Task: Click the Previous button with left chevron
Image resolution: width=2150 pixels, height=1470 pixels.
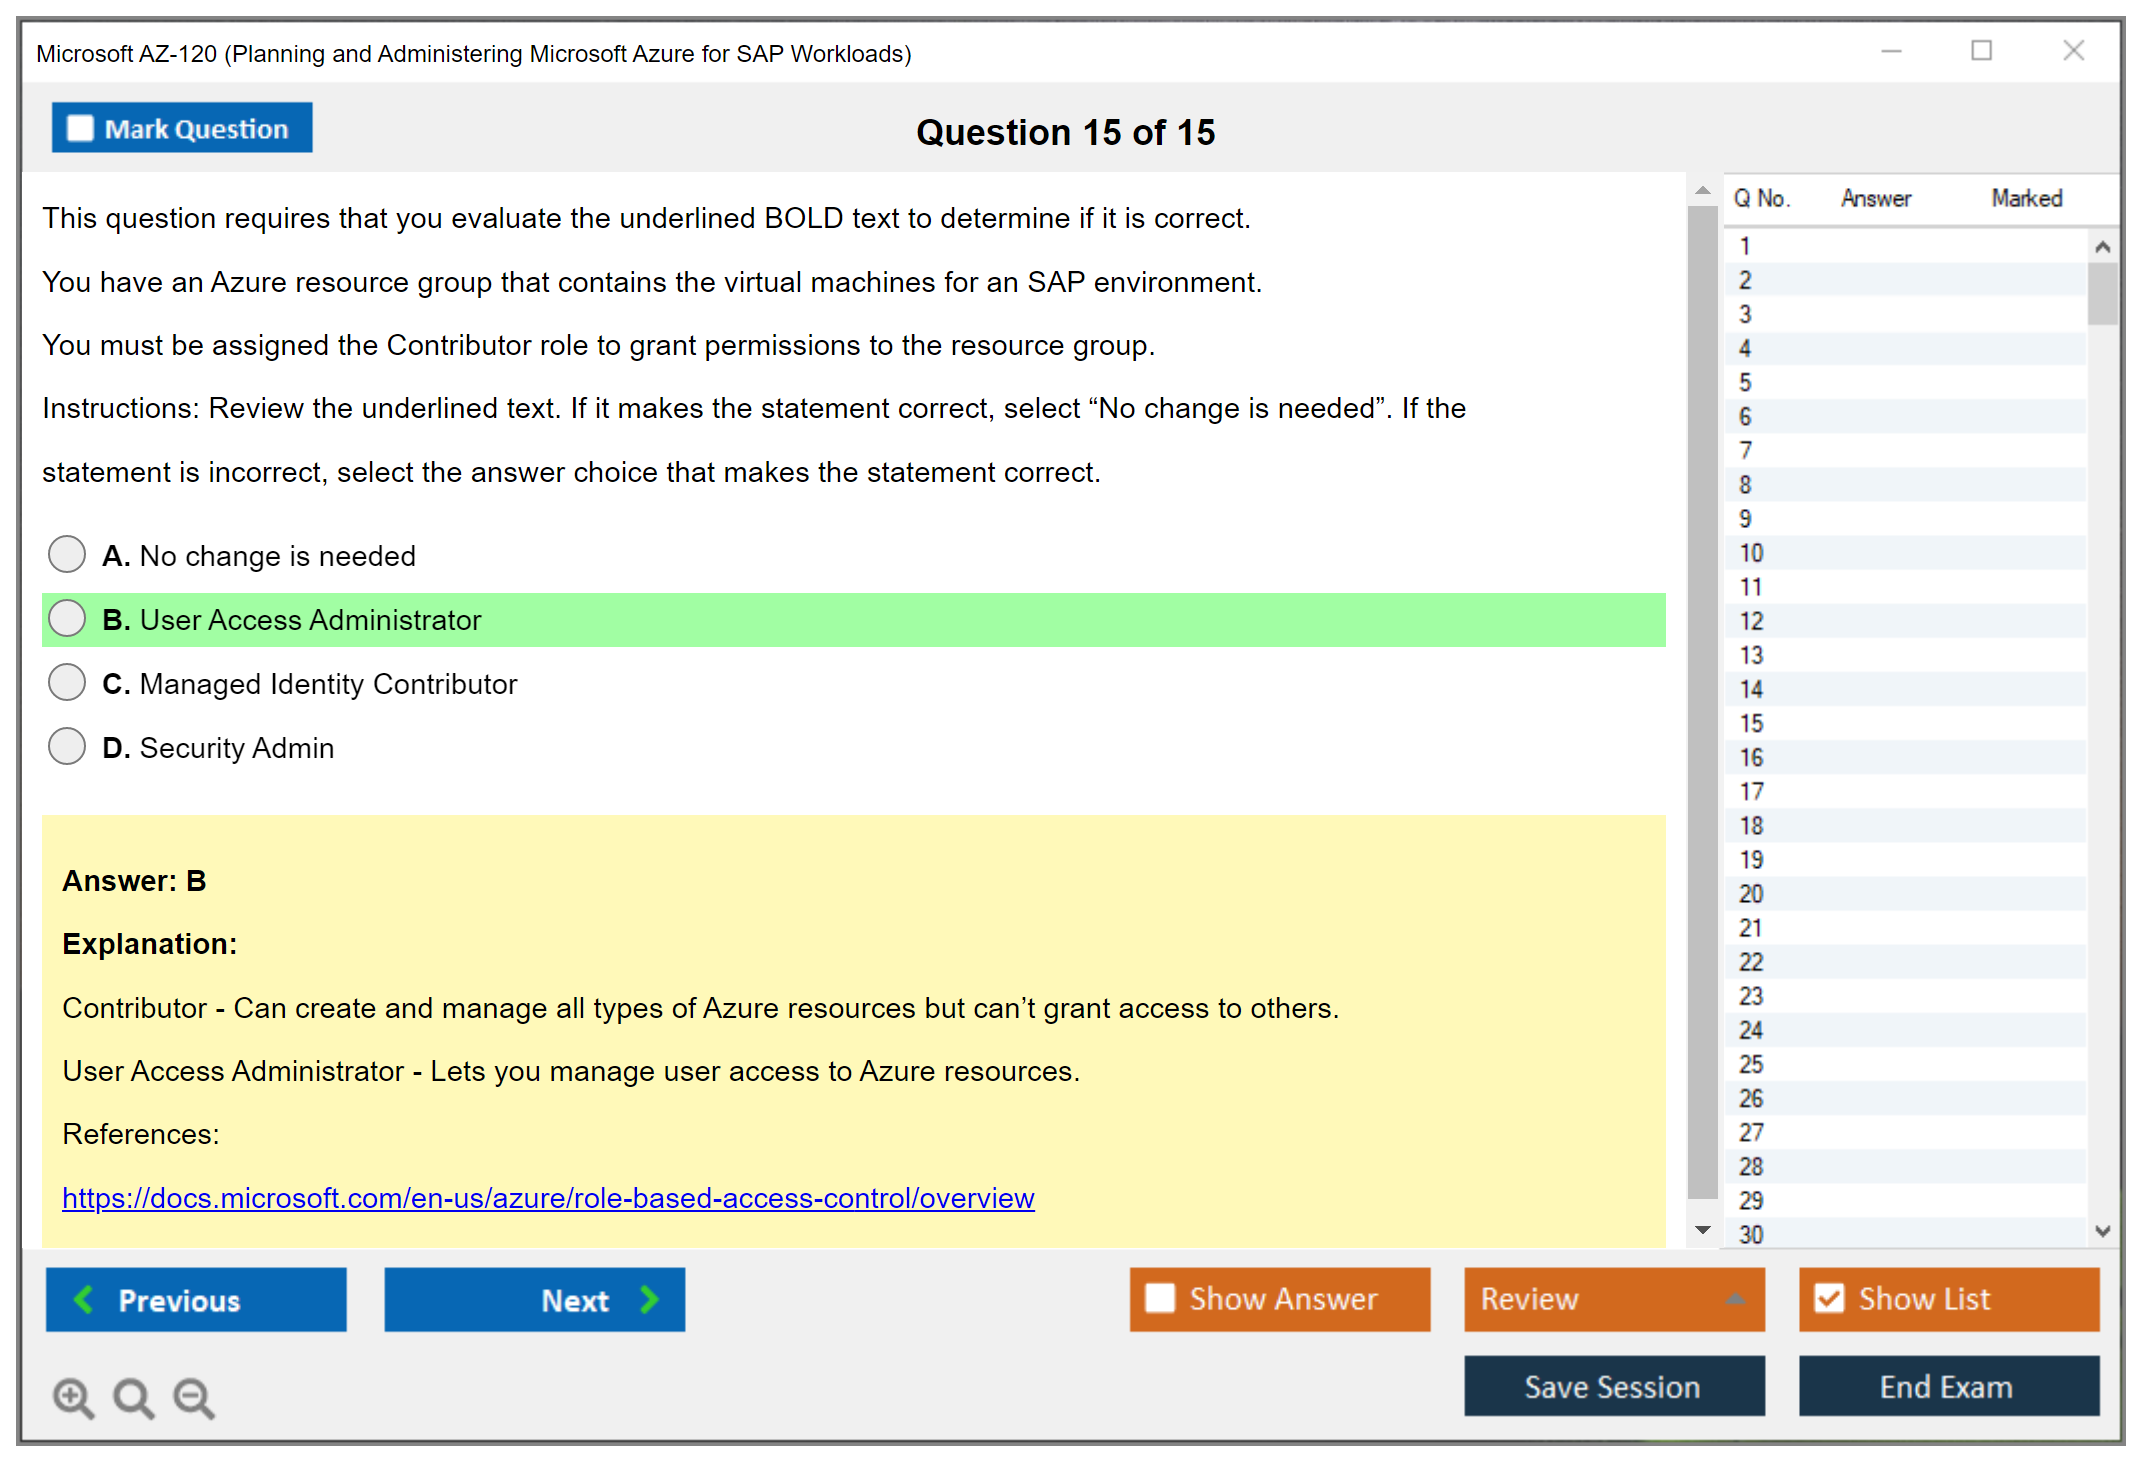Action: (196, 1299)
